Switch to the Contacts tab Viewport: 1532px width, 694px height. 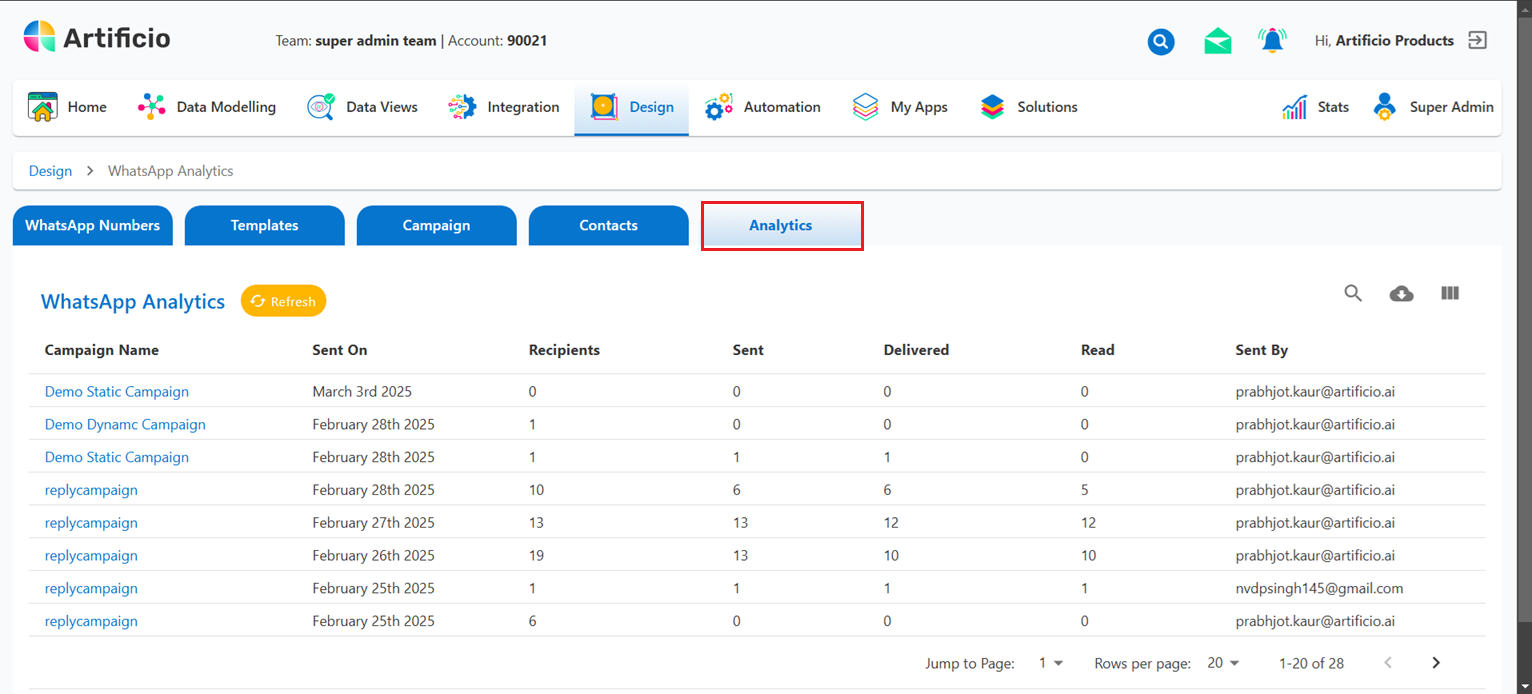[608, 225]
